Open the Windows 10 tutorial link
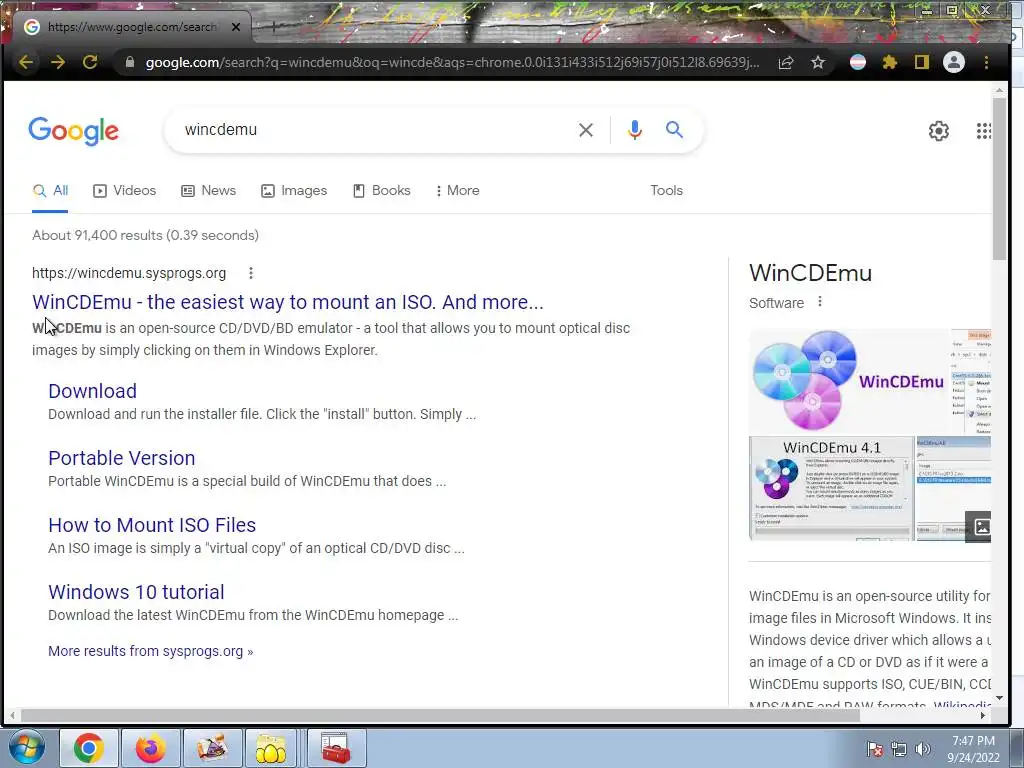This screenshot has width=1024, height=768. (136, 592)
